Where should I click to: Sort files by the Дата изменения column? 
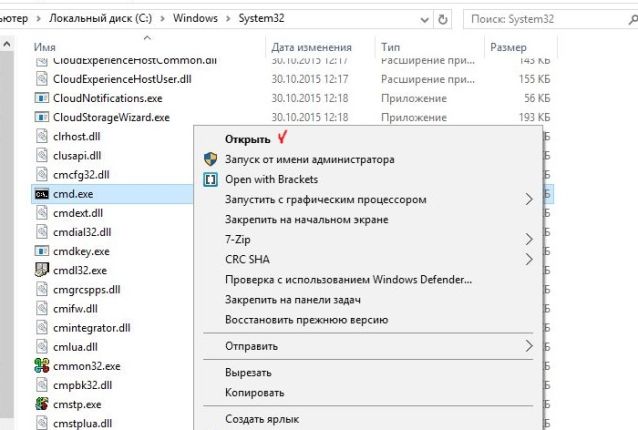(x=311, y=47)
